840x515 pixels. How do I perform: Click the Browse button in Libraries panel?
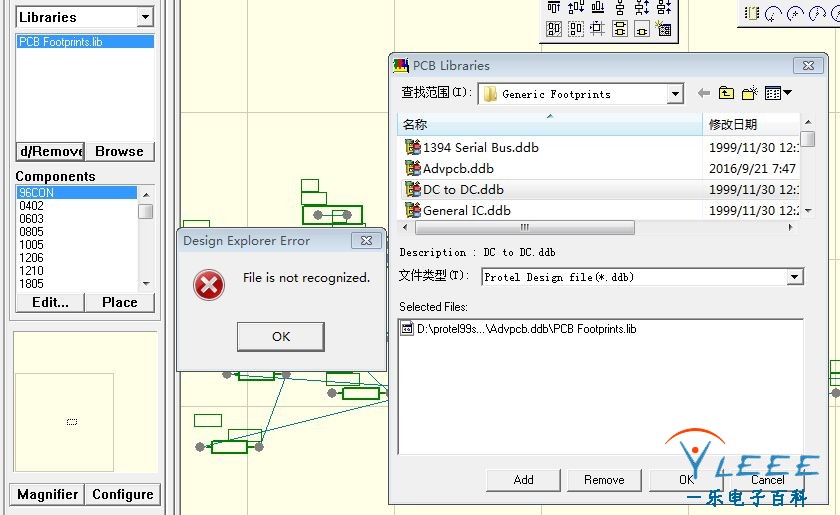(119, 152)
